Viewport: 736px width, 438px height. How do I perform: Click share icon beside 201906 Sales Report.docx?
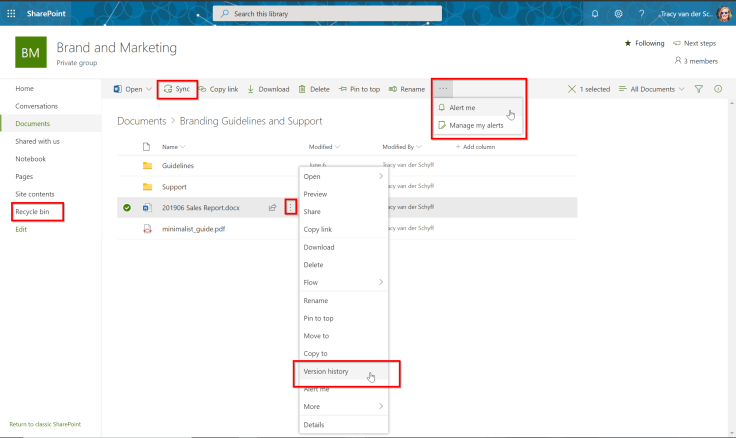point(272,208)
